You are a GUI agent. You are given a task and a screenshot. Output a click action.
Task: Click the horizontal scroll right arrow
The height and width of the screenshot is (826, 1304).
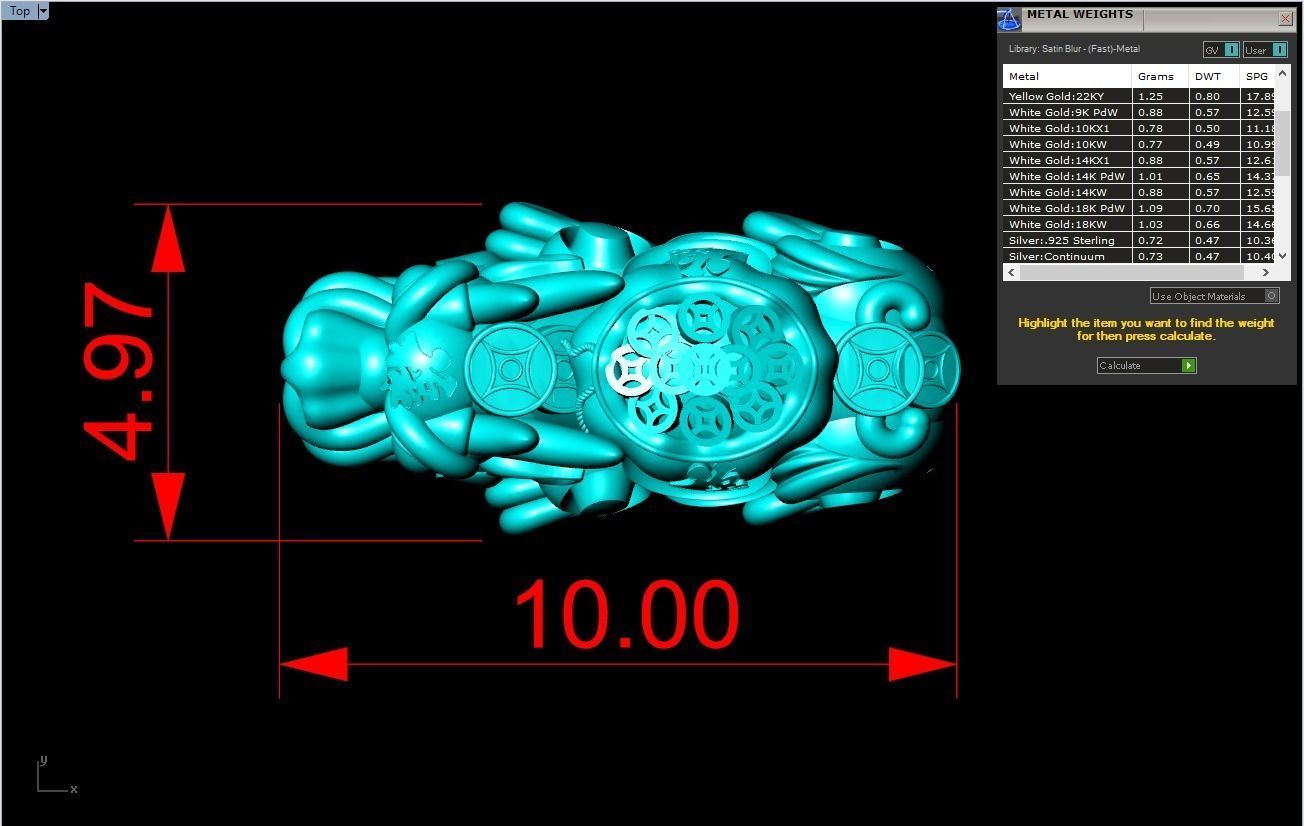1266,272
